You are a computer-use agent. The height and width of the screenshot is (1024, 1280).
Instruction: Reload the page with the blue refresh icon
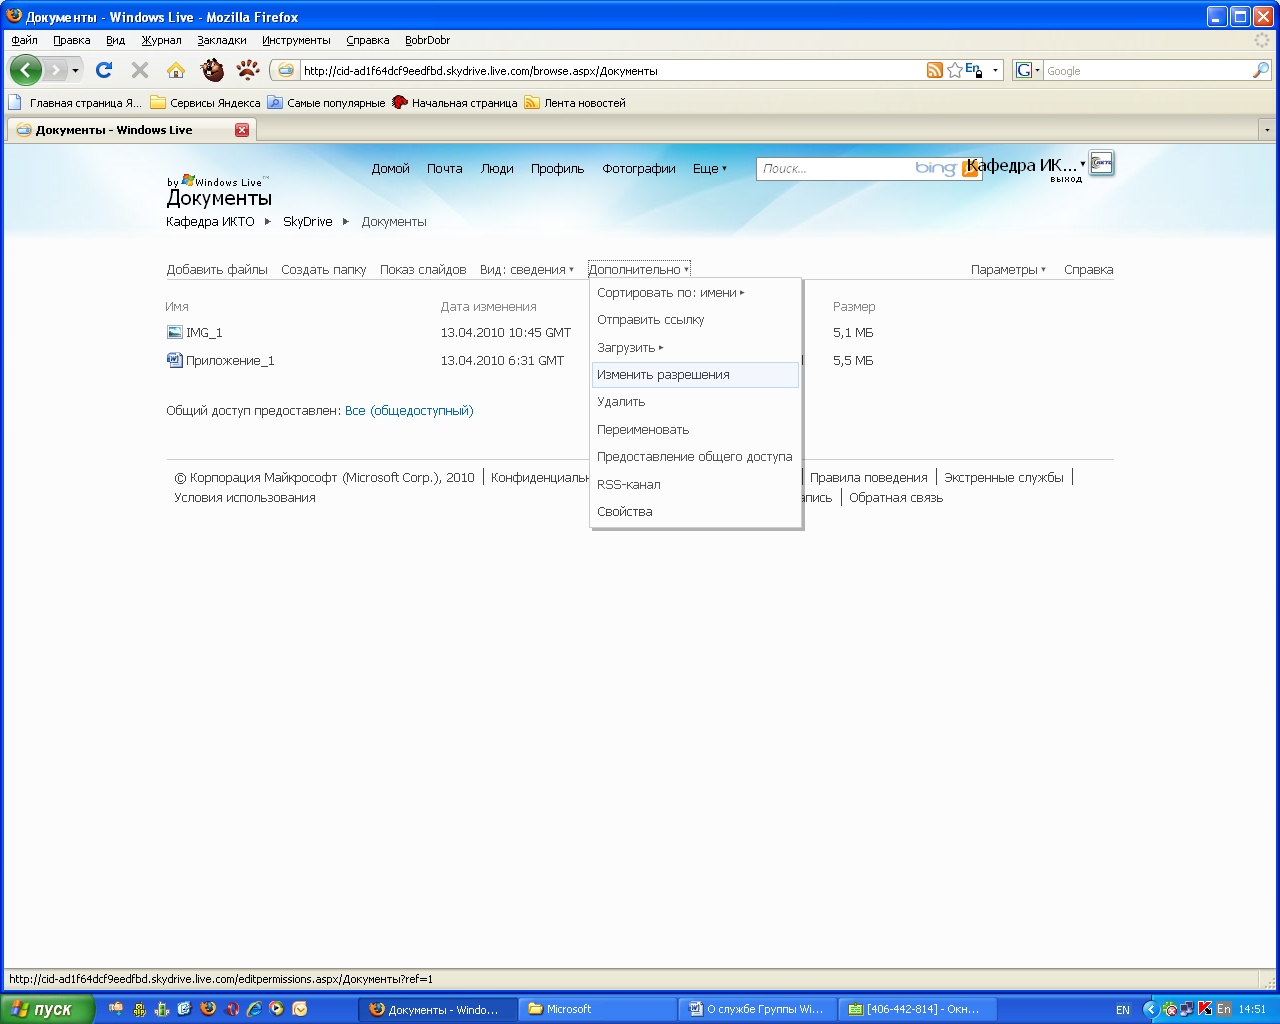(104, 70)
